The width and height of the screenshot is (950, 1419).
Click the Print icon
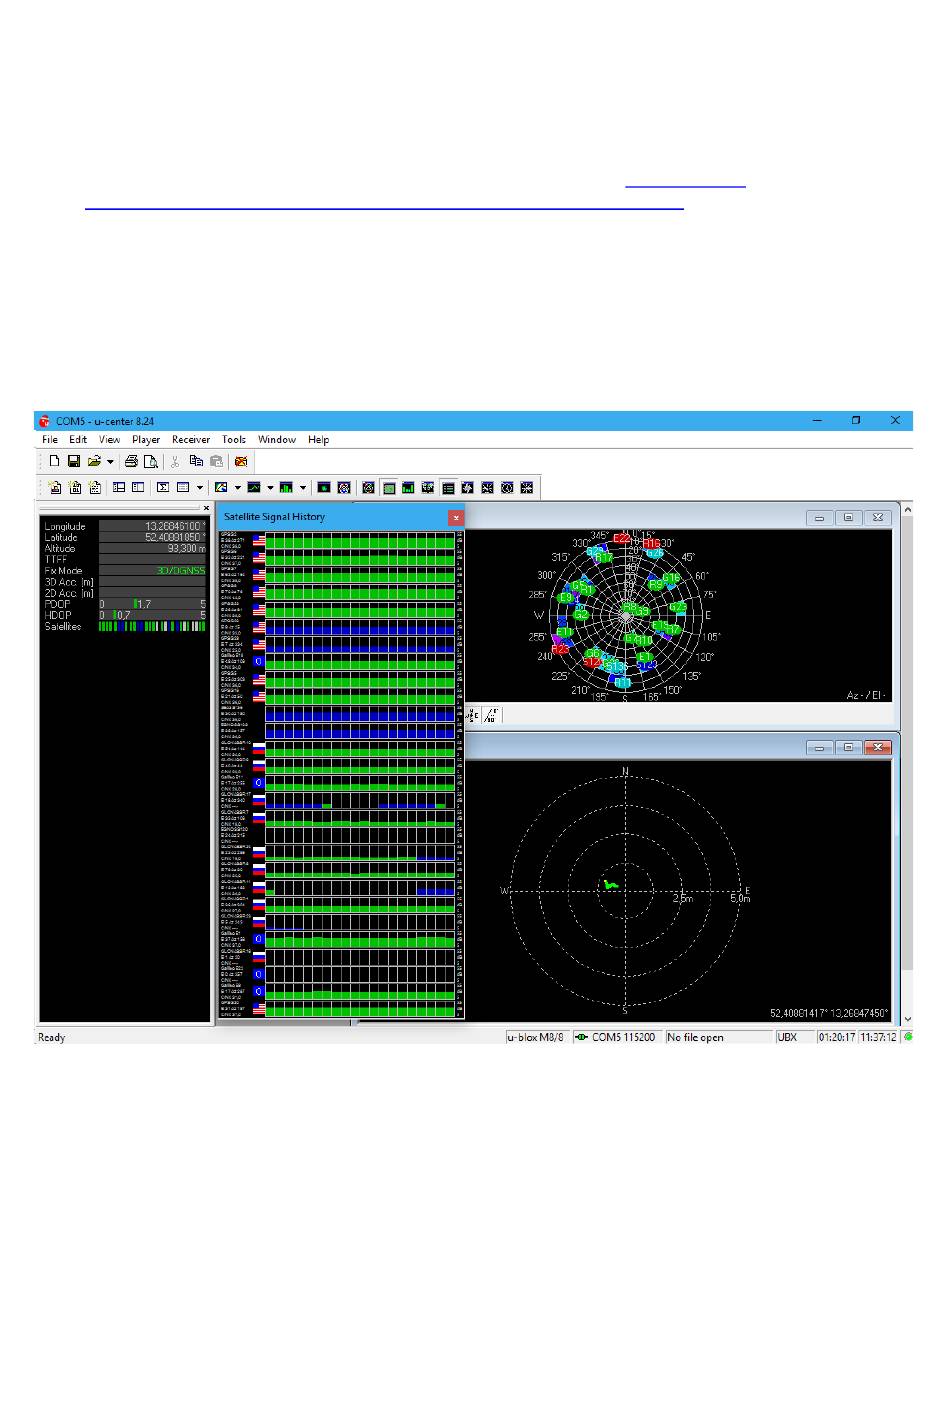[x=131, y=461]
